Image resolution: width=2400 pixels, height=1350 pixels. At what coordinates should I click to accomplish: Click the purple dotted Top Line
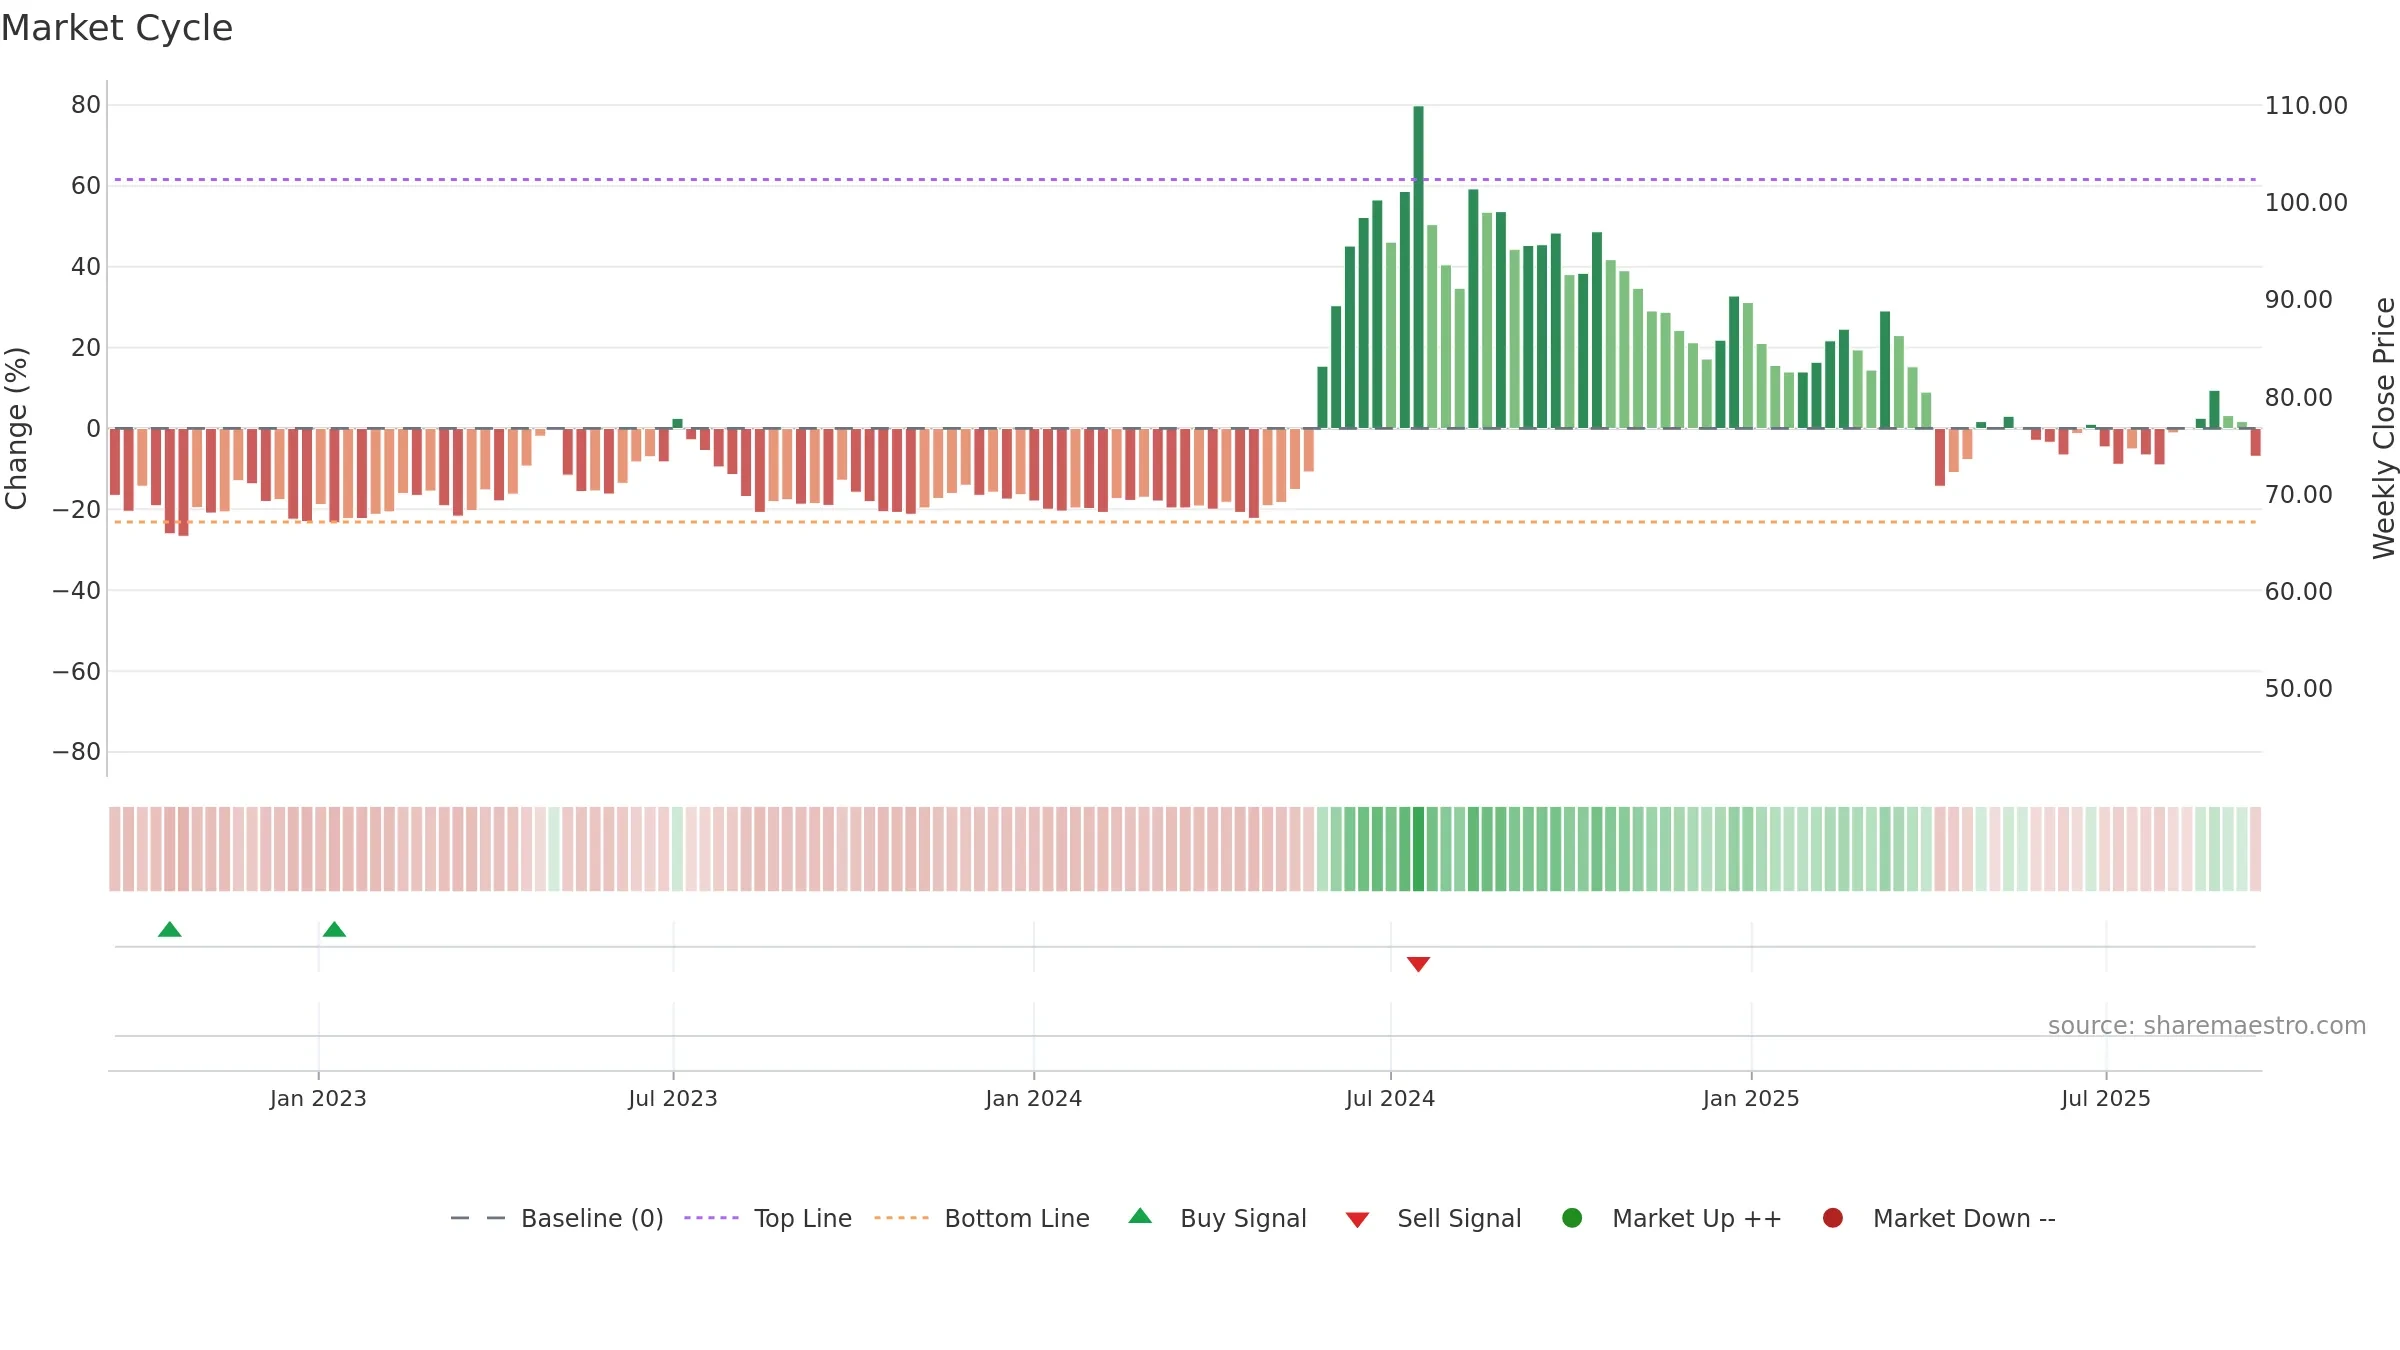click(x=1185, y=180)
